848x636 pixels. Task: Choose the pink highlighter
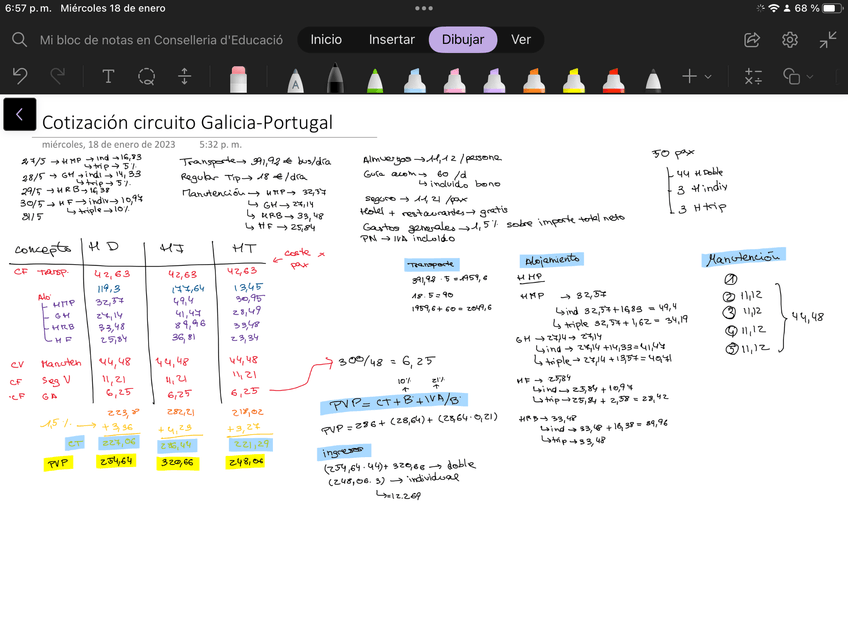(x=454, y=80)
